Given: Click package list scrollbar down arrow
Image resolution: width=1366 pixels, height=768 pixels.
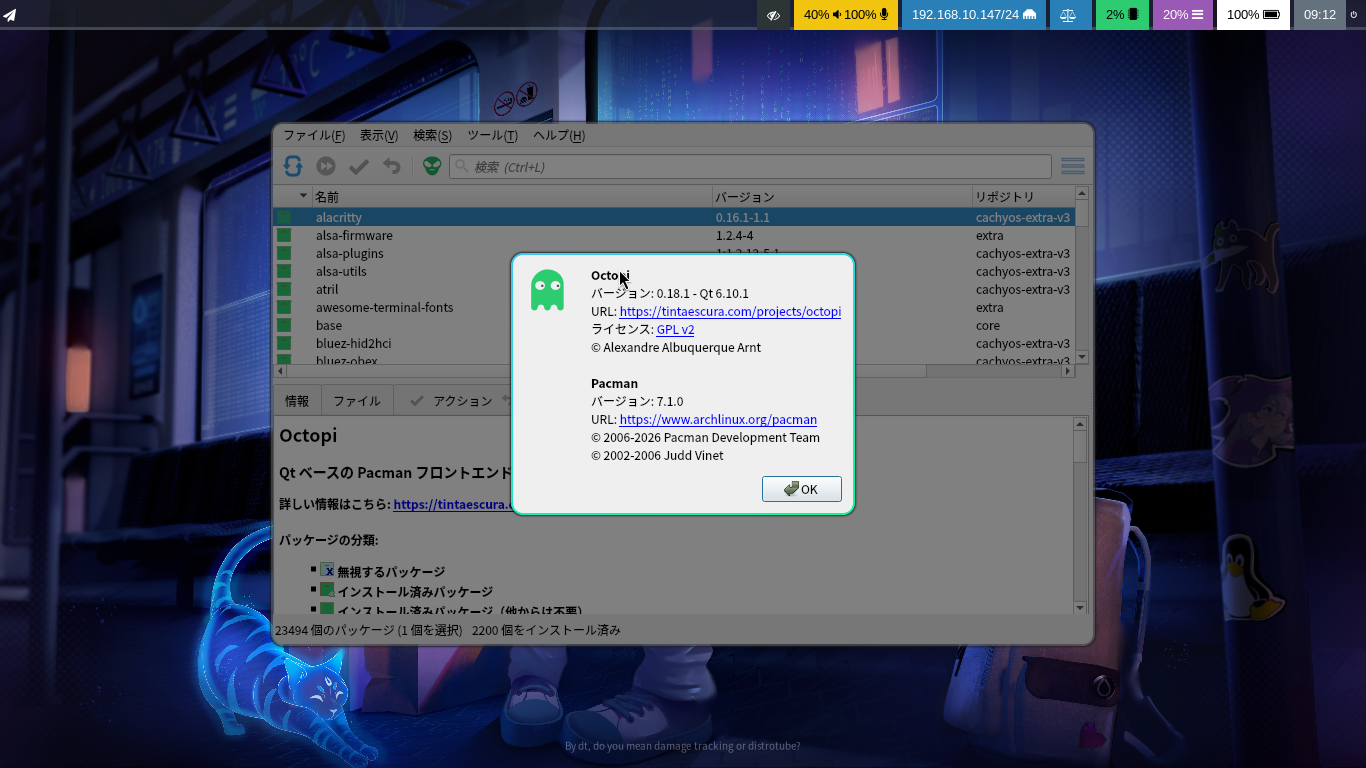Looking at the screenshot, I should (1081, 357).
